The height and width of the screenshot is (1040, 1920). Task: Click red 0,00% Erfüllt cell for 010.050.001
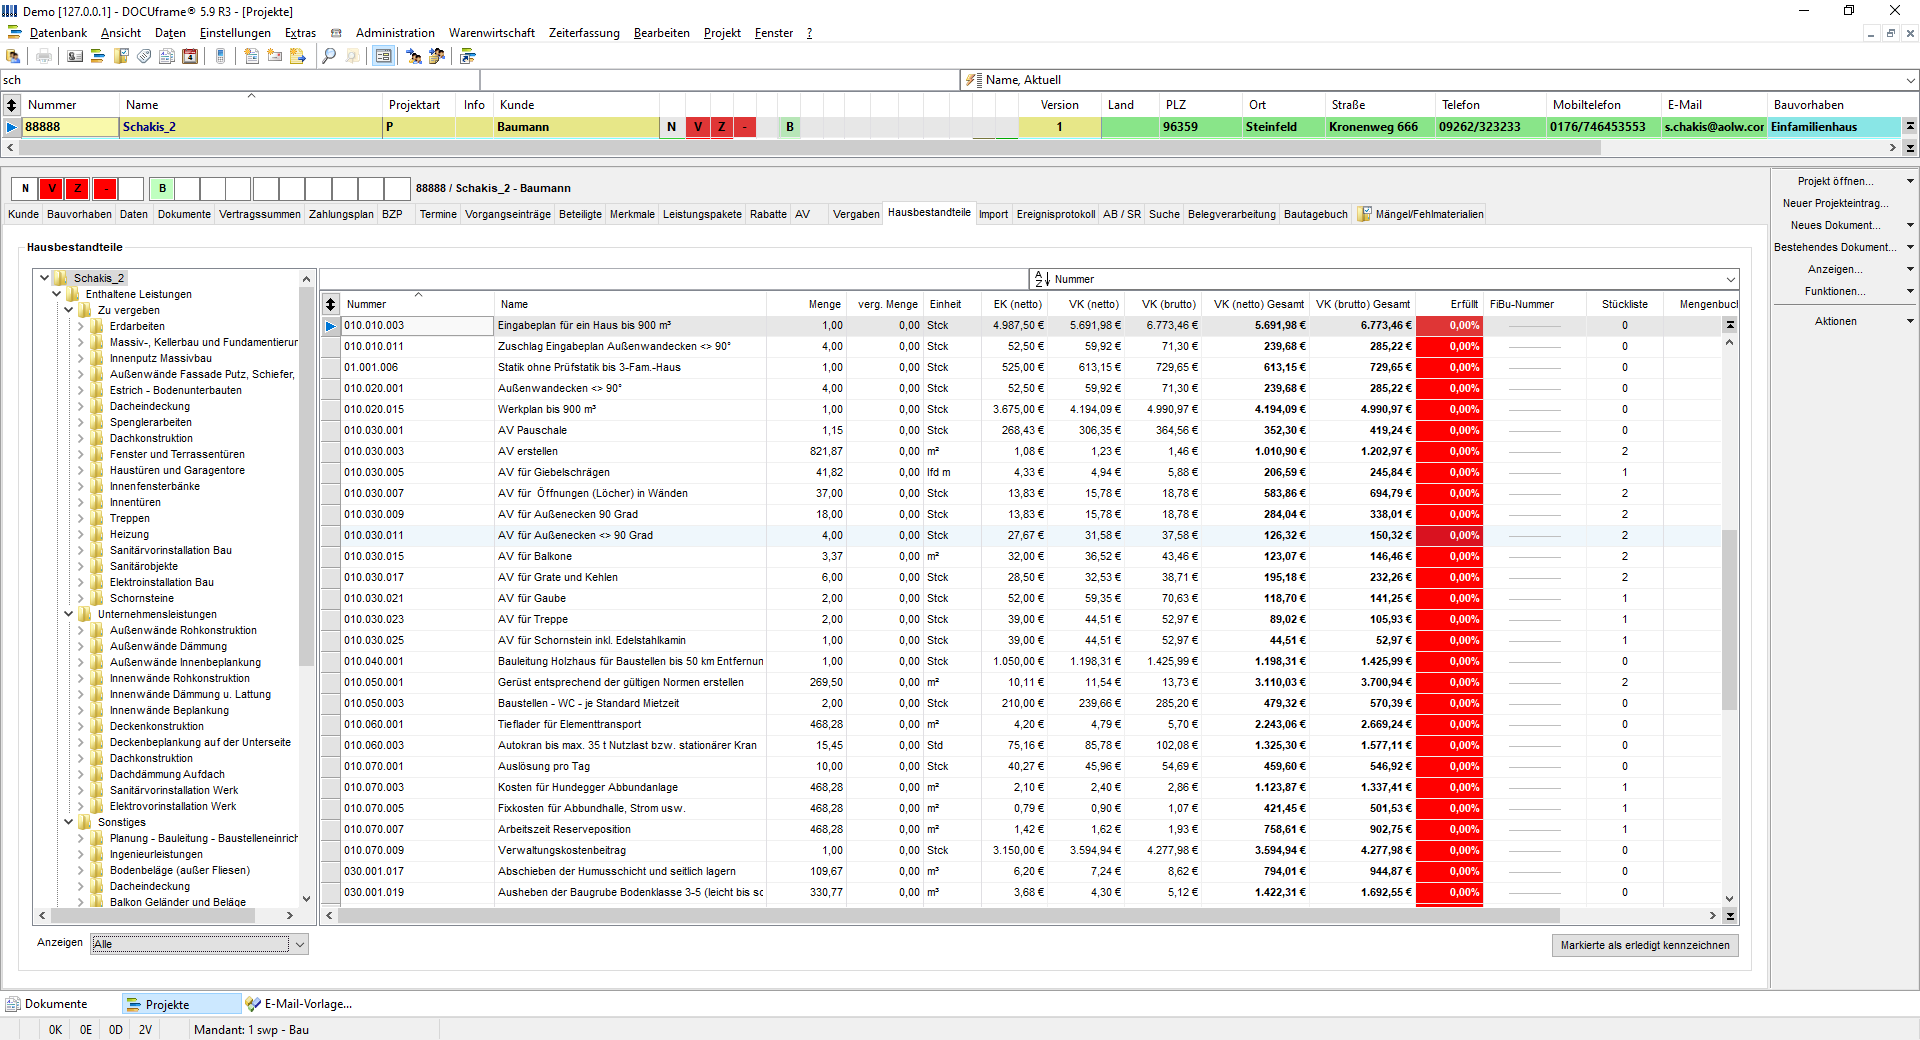coord(1450,682)
